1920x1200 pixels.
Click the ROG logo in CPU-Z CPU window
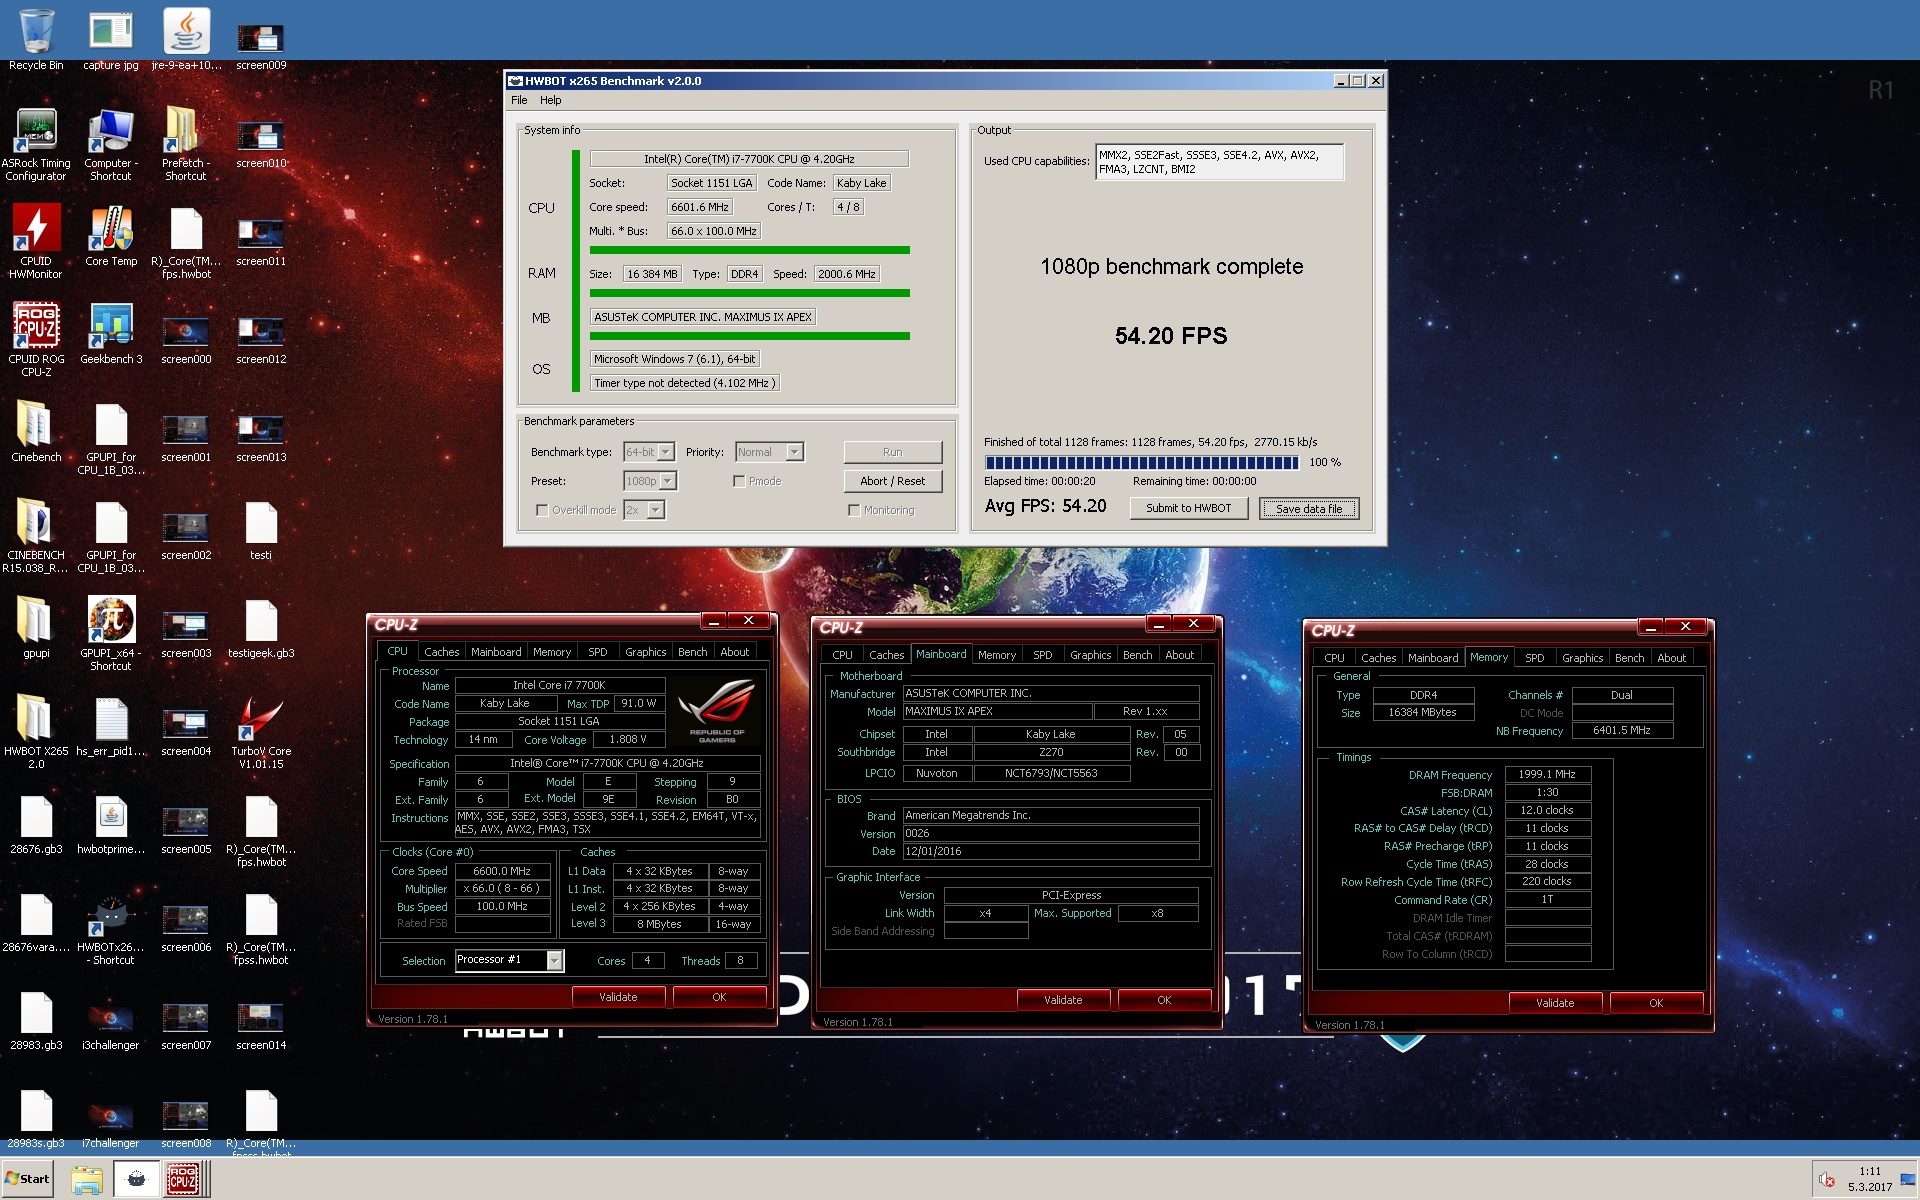(717, 711)
